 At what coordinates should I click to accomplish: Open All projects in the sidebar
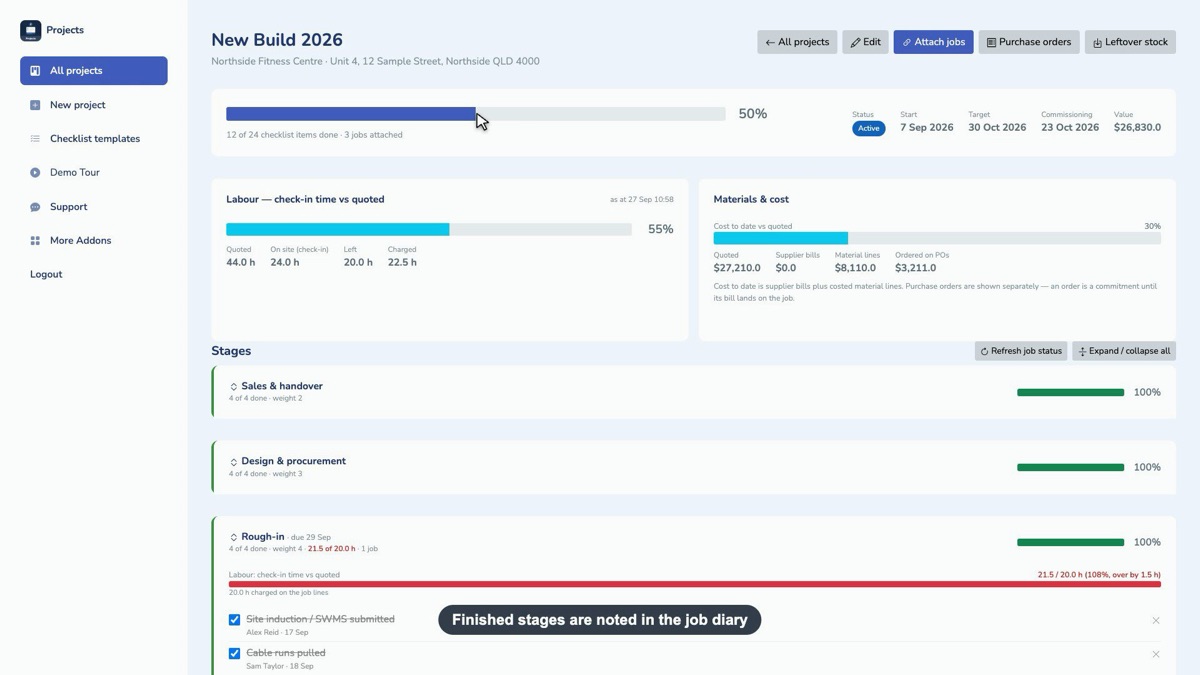[94, 71]
